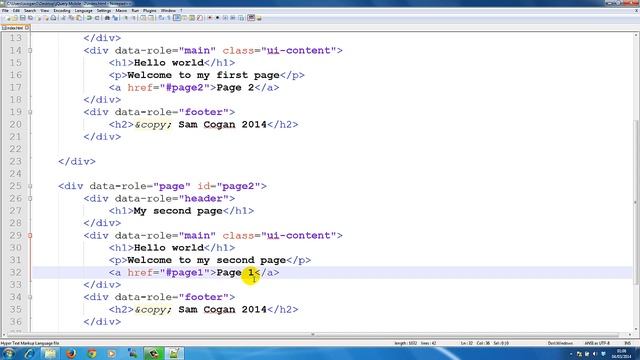This screenshot has width=640, height=360.
Task: Open the Plugins menu
Action: point(150,11)
